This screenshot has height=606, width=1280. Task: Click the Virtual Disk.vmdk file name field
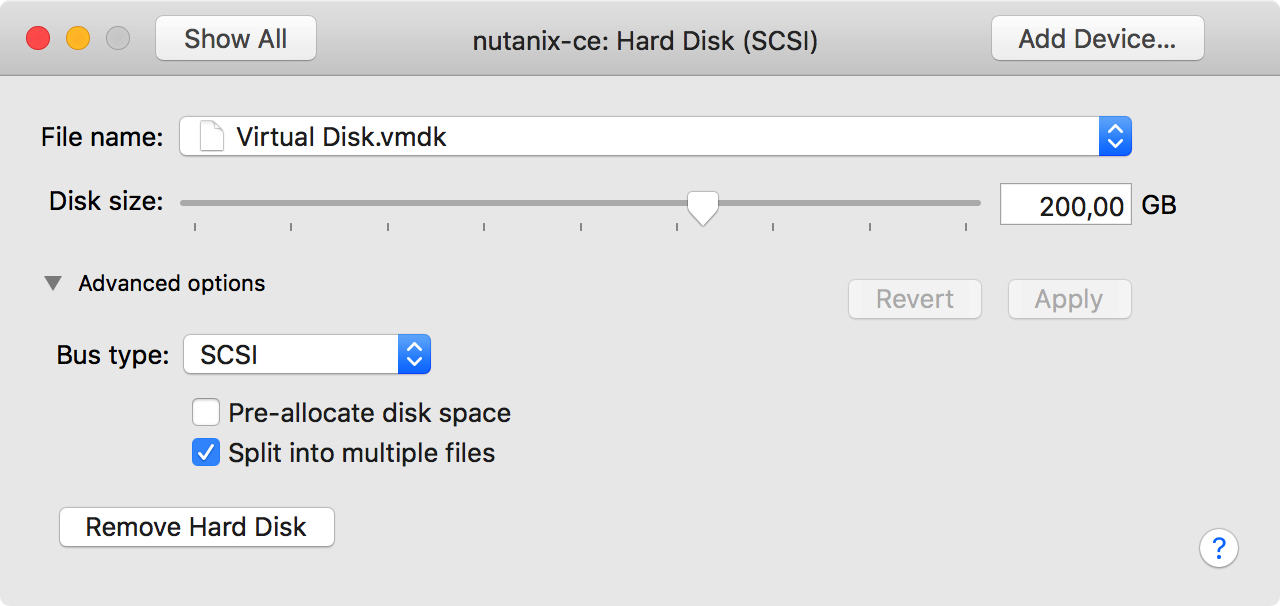(x=640, y=136)
